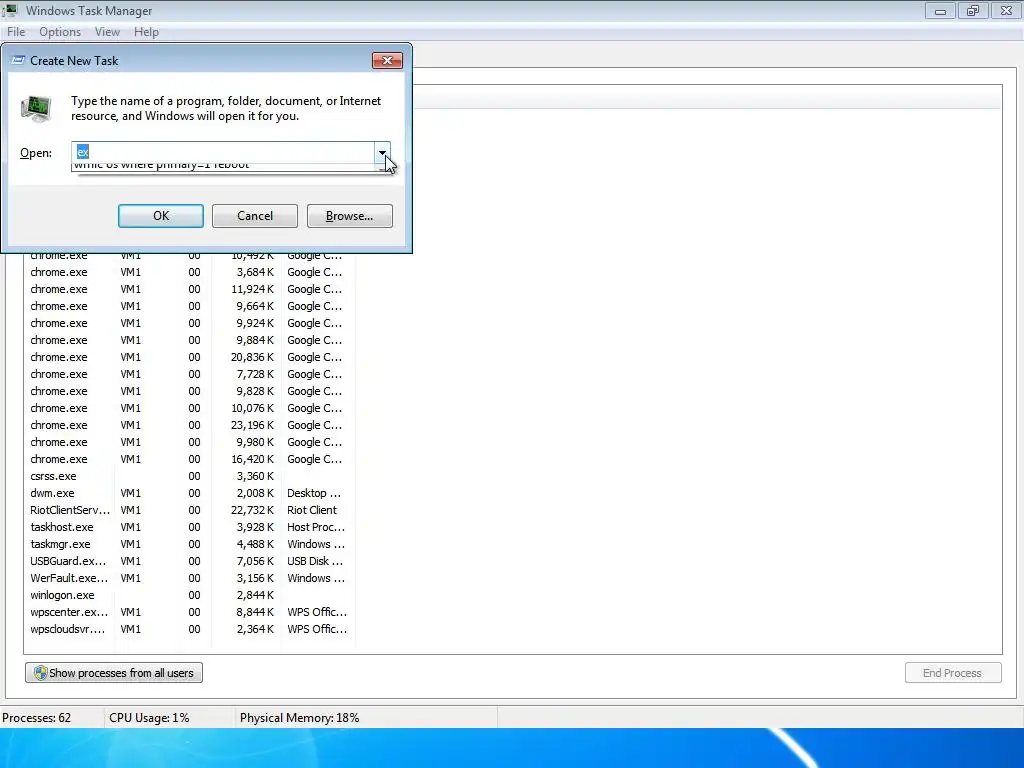Image resolution: width=1024 pixels, height=768 pixels.
Task: Select the taskmgr.exe process
Action: pyautogui.click(x=189, y=544)
